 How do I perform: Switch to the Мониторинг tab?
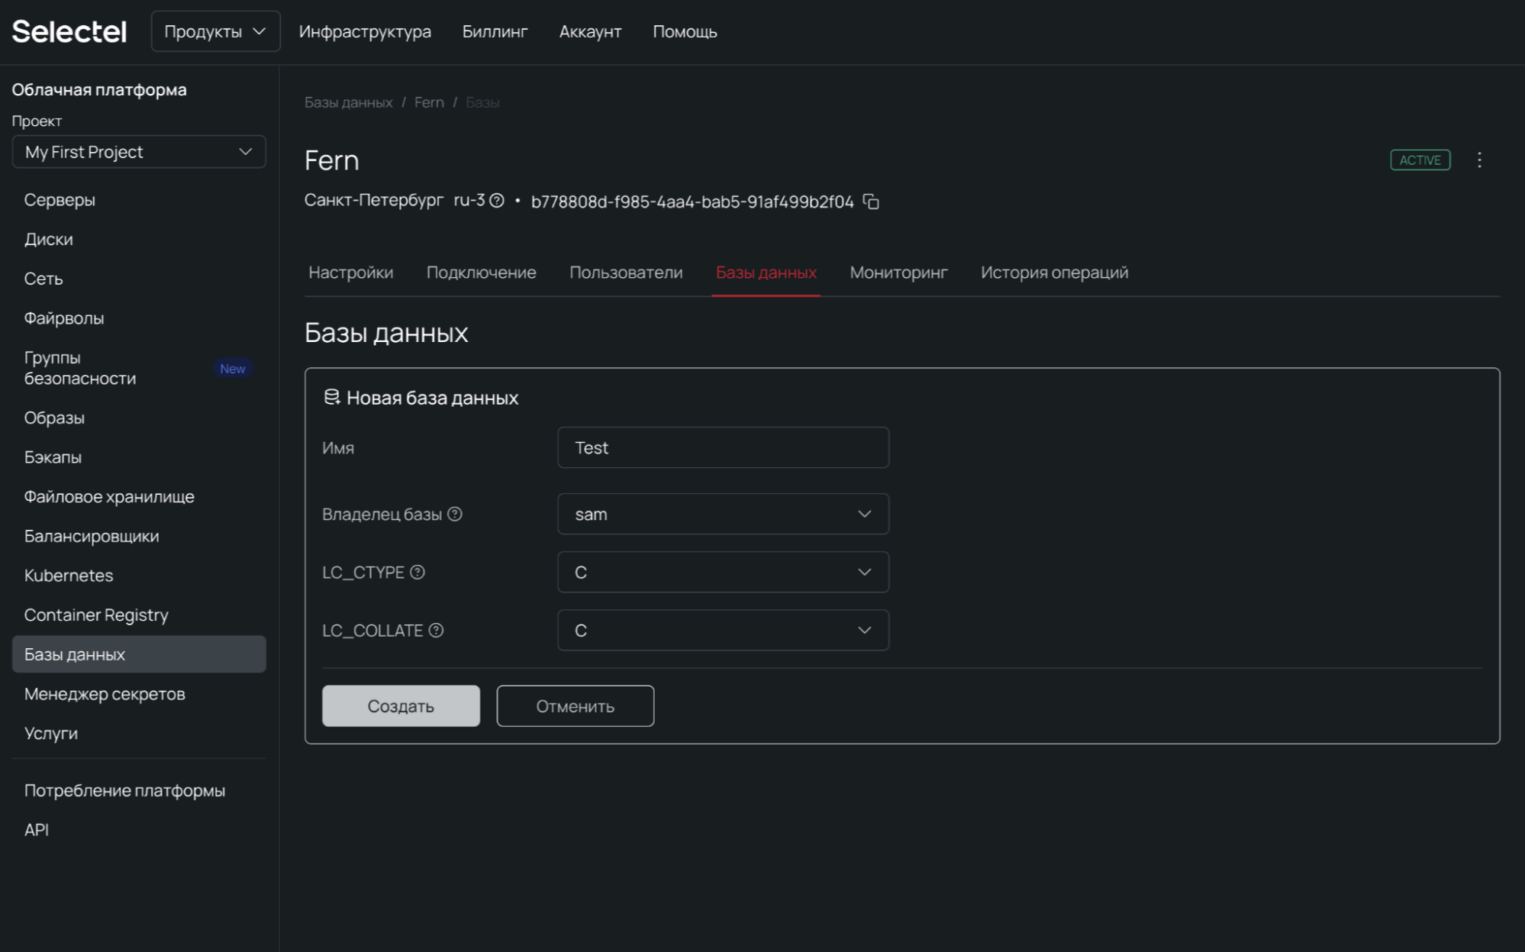(x=898, y=273)
